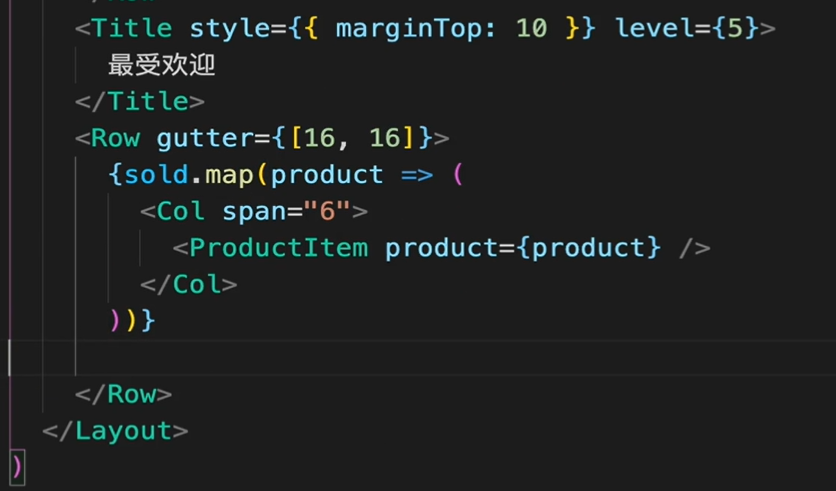Click the span="6" attribute value
This screenshot has width=836, height=491.
tap(327, 211)
